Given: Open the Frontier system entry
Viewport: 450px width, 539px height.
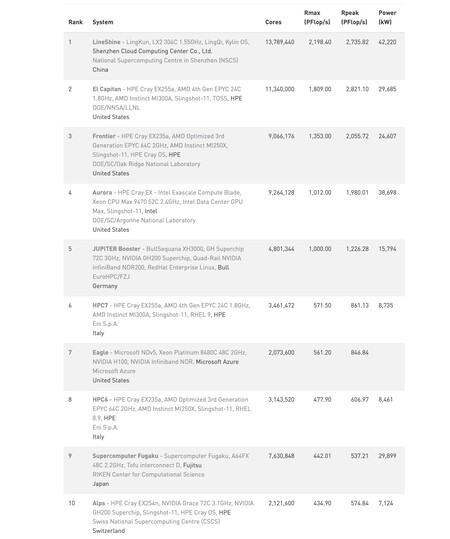Looking at the screenshot, I should (x=104, y=136).
